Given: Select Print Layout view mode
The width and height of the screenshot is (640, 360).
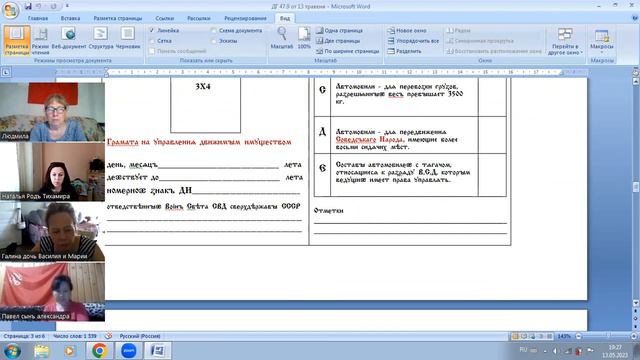Looking at the screenshot, I should pos(17,40).
